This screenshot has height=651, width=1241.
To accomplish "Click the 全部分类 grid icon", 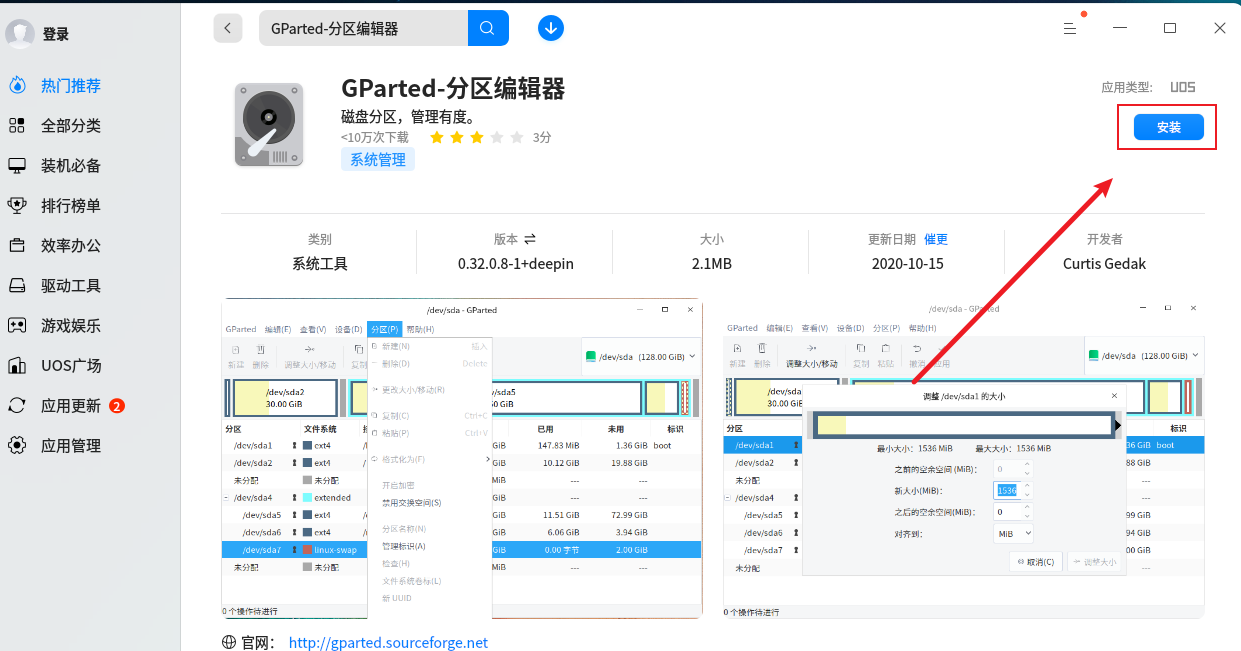I will click(x=17, y=126).
